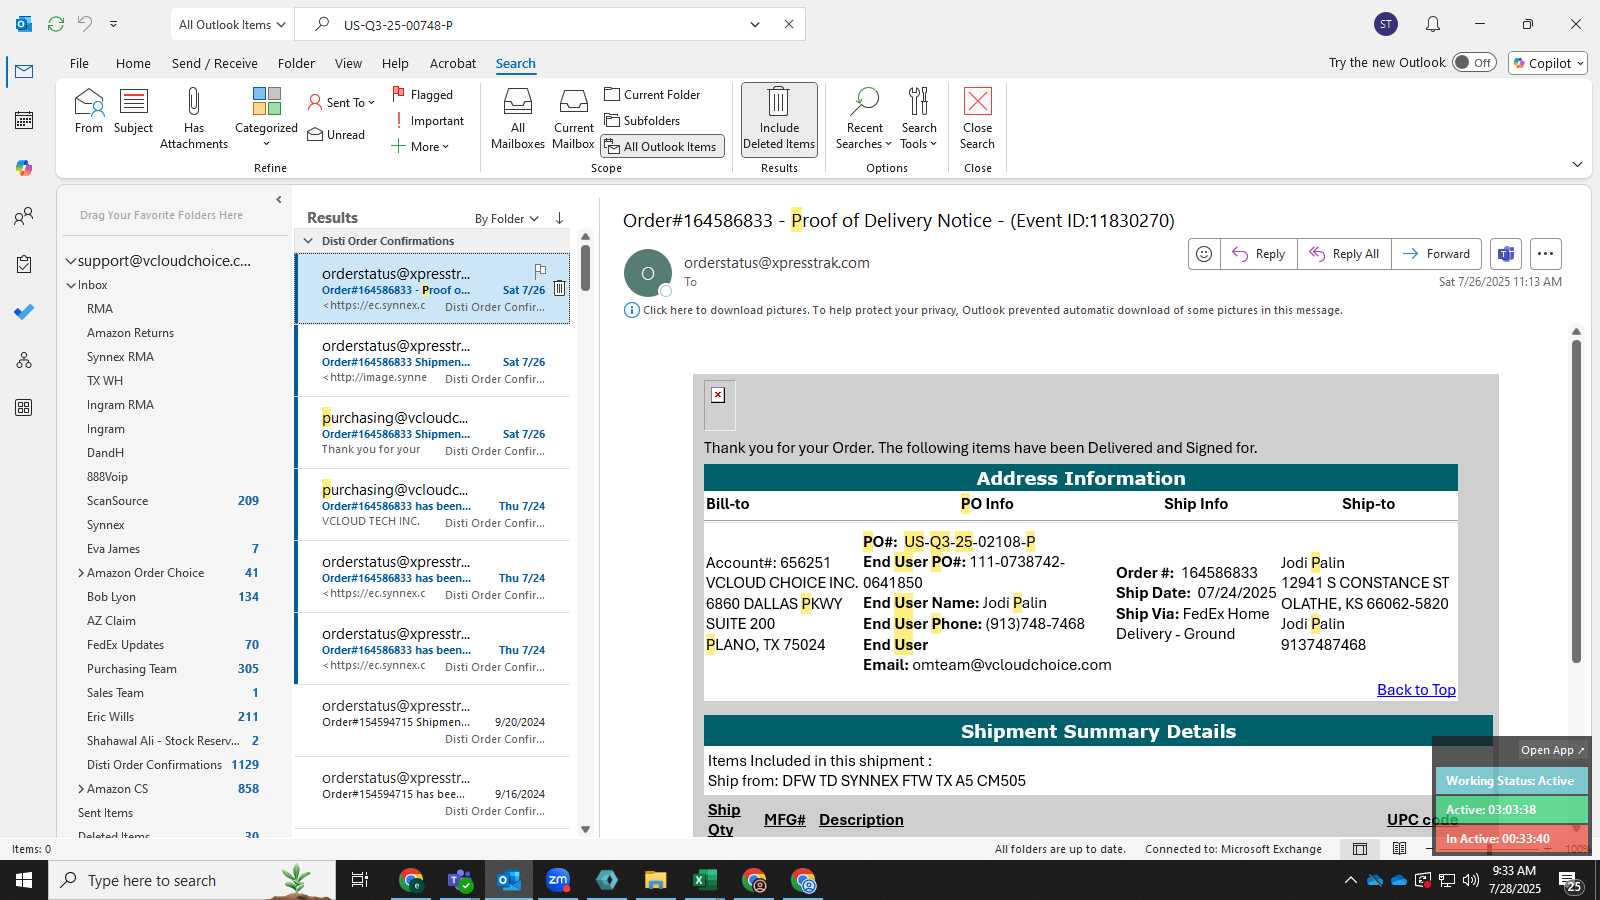Open Mail view in left sidebar
The width and height of the screenshot is (1600, 900).
tap(24, 72)
